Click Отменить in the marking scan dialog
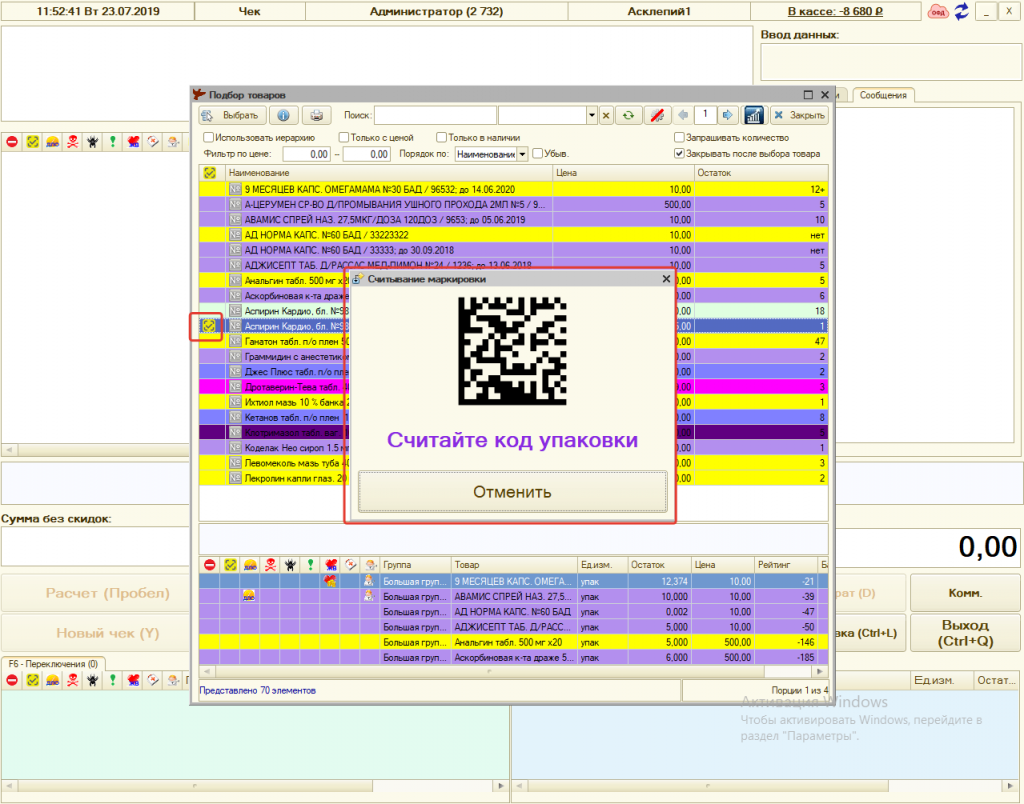This screenshot has width=1024, height=804. (512, 492)
